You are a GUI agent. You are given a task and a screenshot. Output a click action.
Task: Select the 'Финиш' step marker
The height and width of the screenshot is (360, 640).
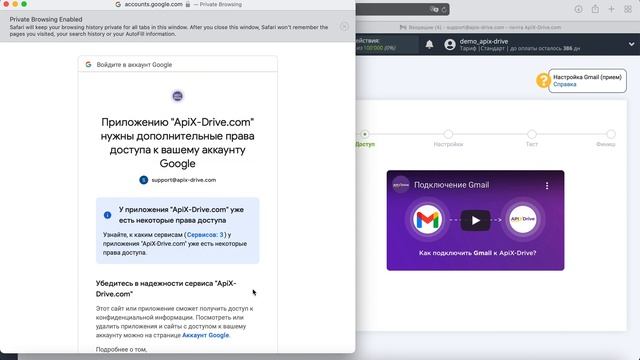(x=611, y=134)
